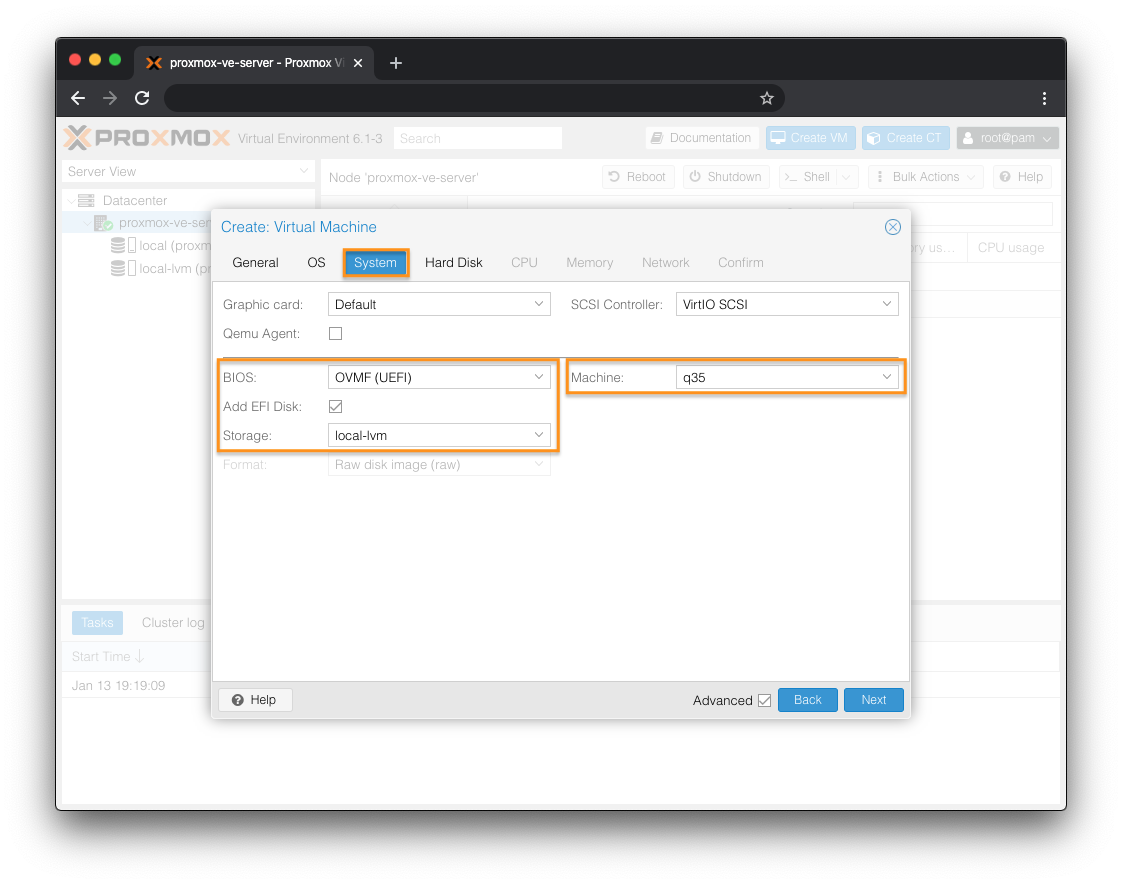Click the browser back arrow
The image size is (1122, 884).
[x=78, y=98]
